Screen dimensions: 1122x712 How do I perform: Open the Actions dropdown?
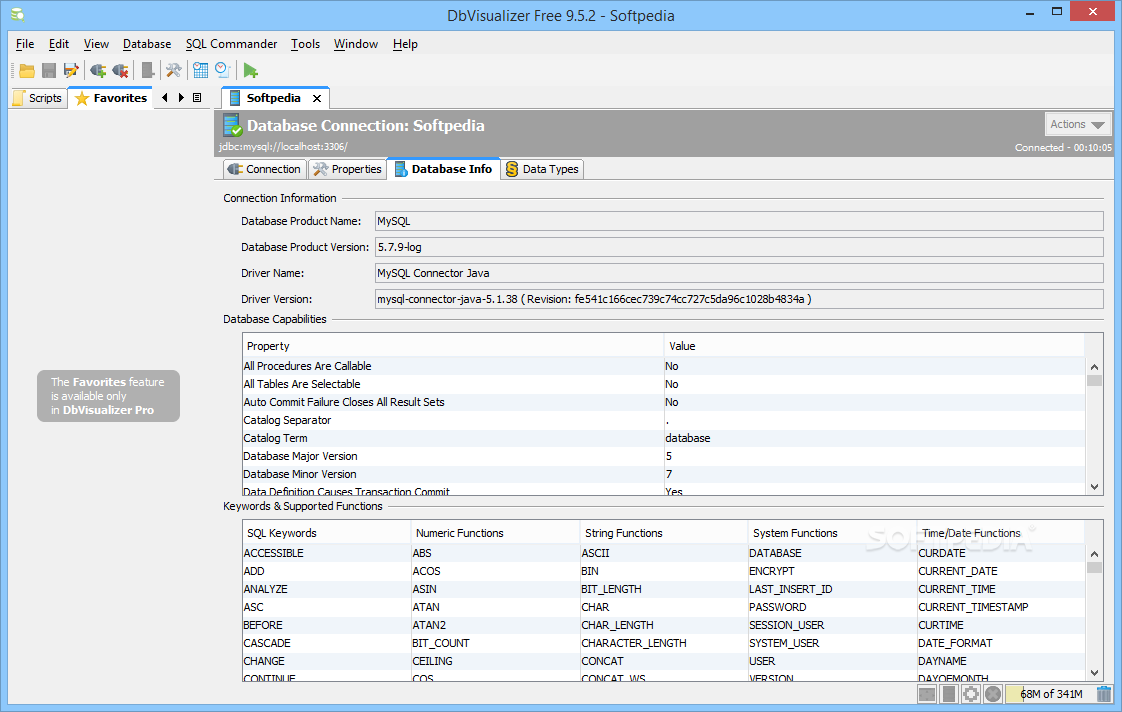click(x=1078, y=125)
